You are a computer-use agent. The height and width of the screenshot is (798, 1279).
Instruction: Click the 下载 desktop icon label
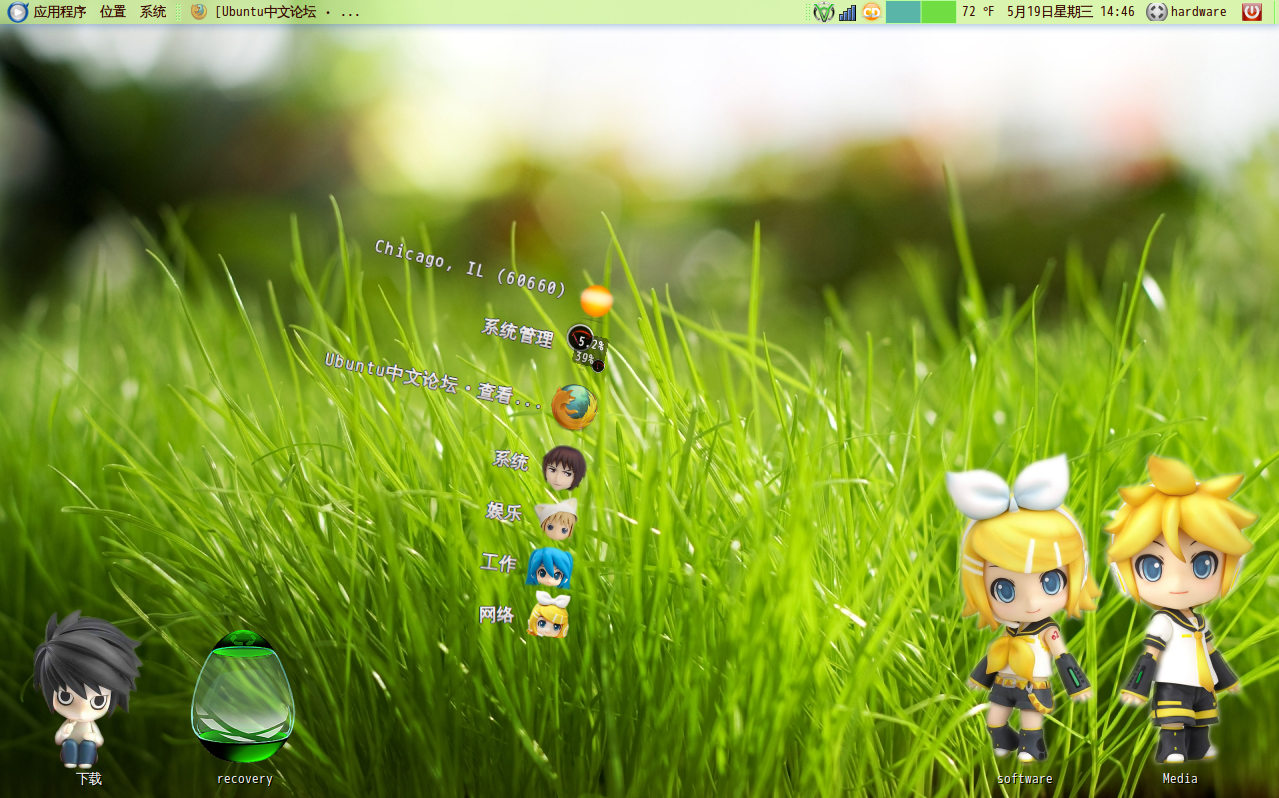(89, 779)
